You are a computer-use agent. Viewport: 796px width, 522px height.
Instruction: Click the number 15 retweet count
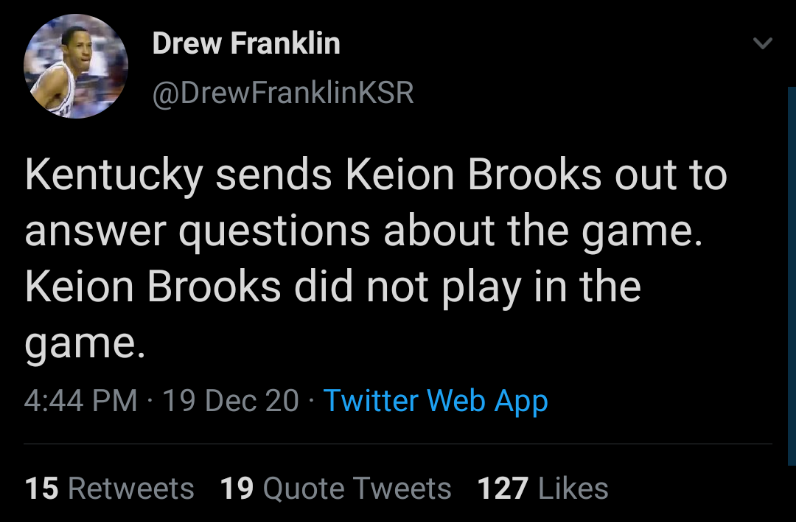click(41, 488)
